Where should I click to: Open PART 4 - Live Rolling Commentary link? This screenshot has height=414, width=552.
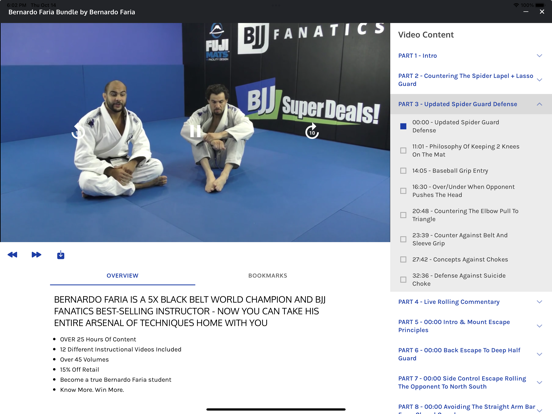pos(449,302)
